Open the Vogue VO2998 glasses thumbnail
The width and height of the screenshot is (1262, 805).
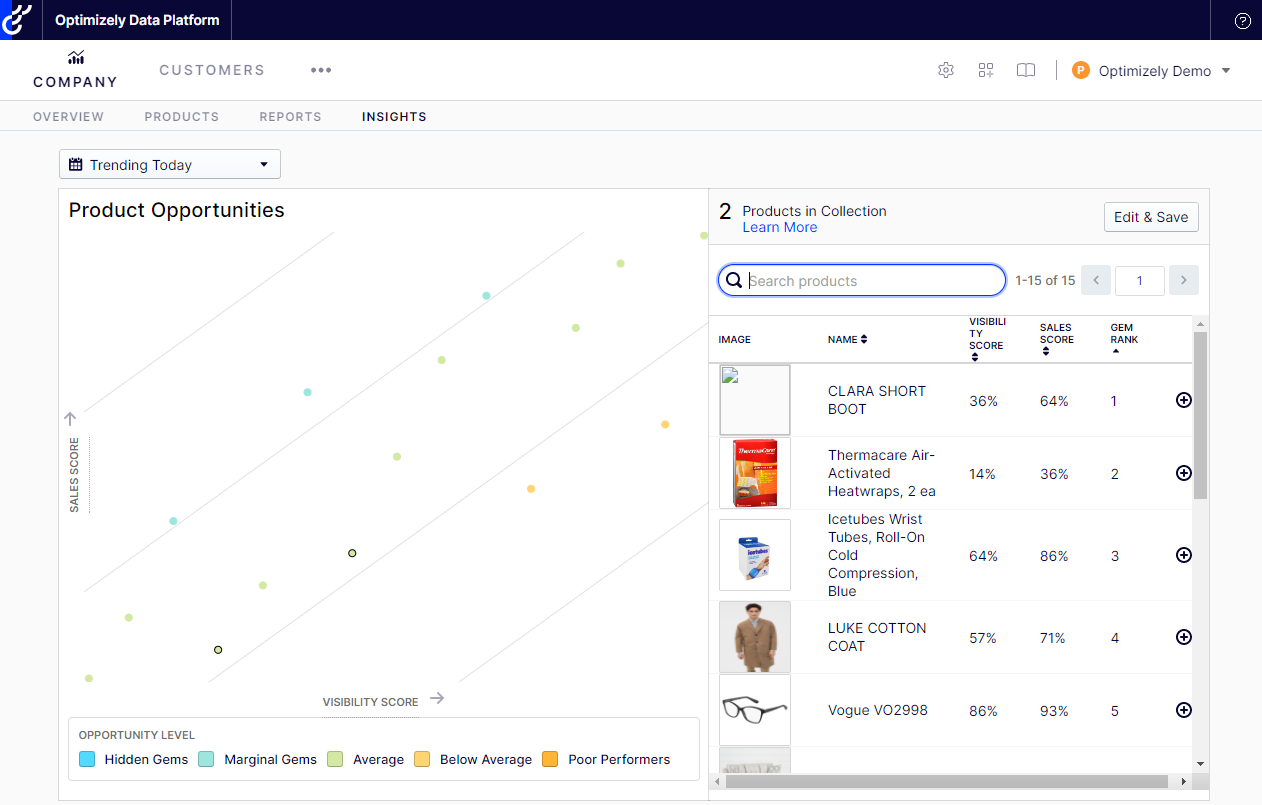(755, 710)
